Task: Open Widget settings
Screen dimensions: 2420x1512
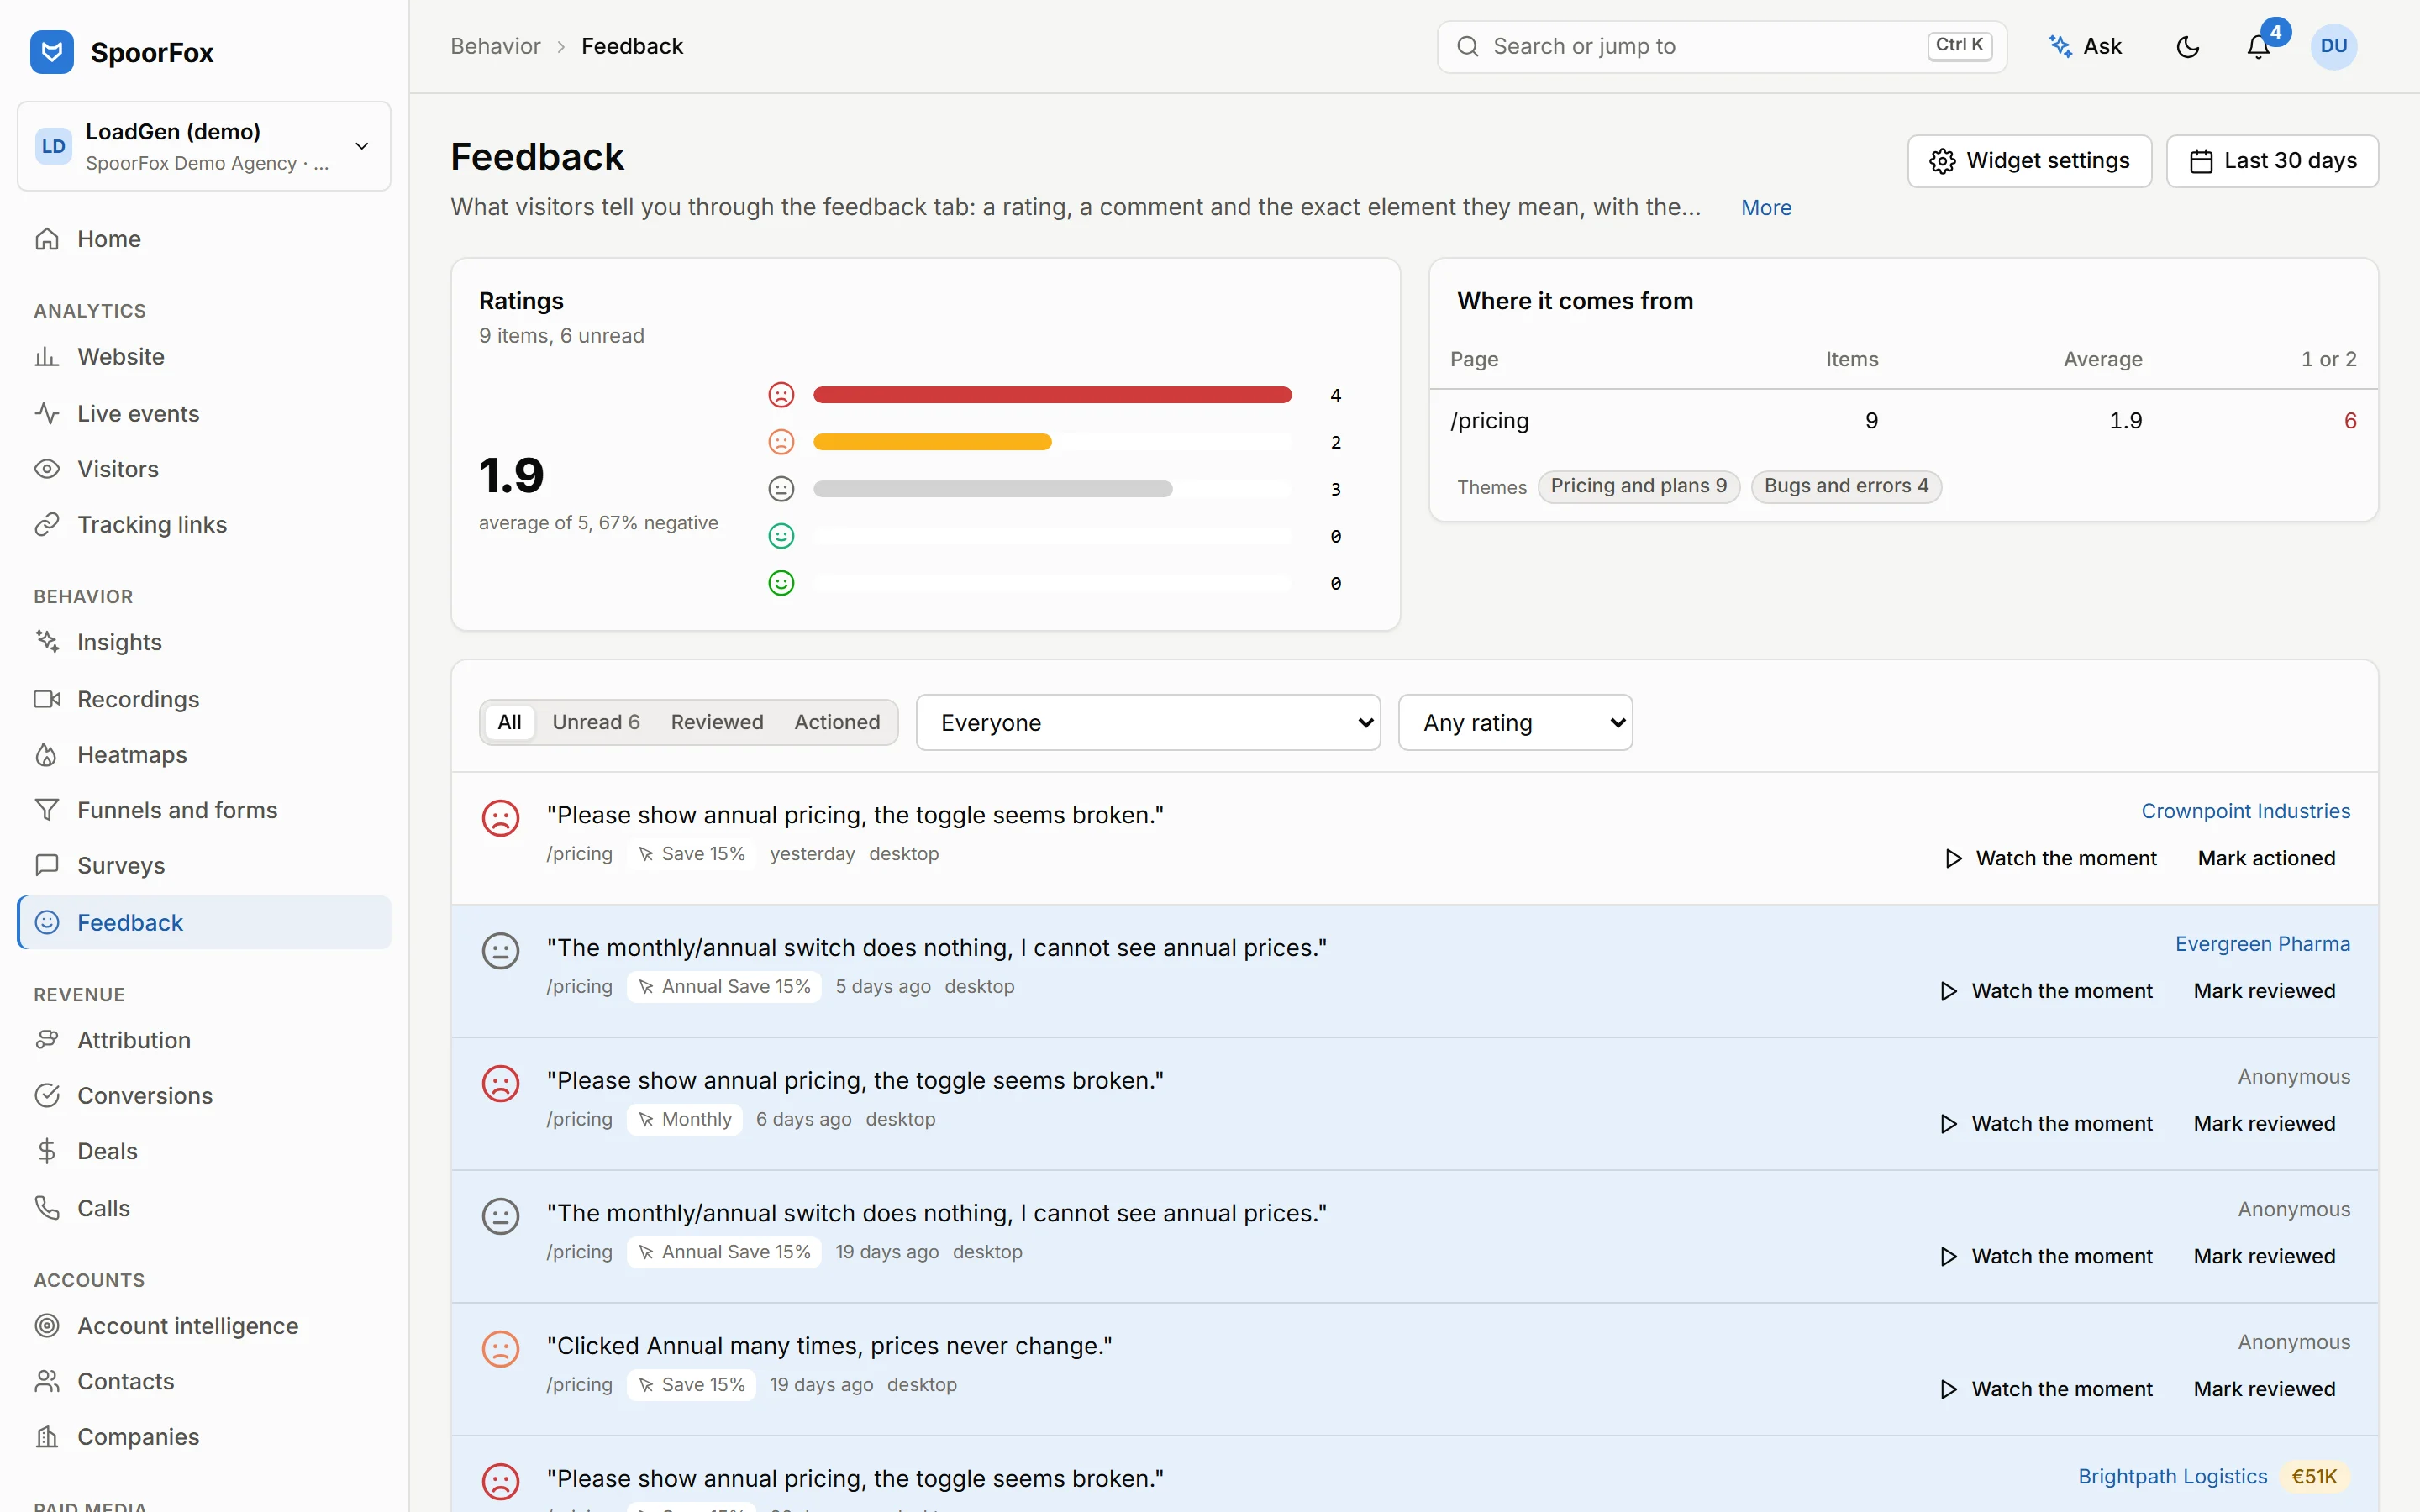Action: 2029,161
